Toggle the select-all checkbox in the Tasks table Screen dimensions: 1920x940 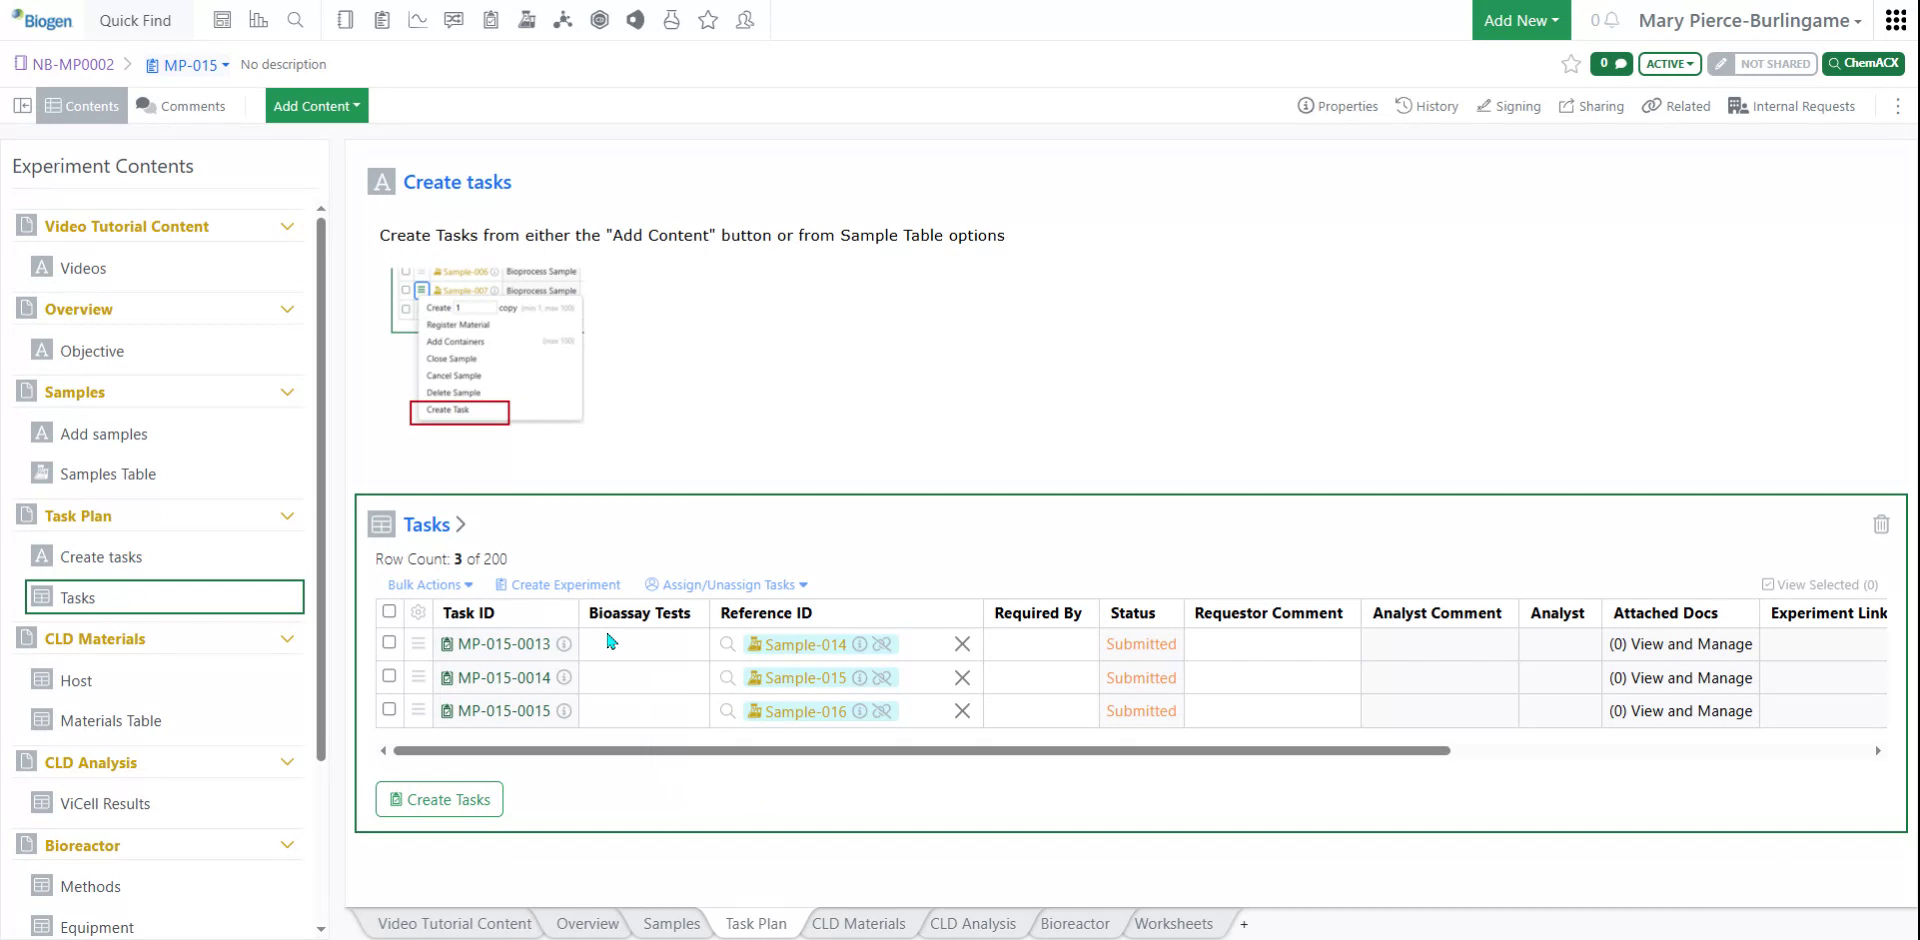(389, 611)
